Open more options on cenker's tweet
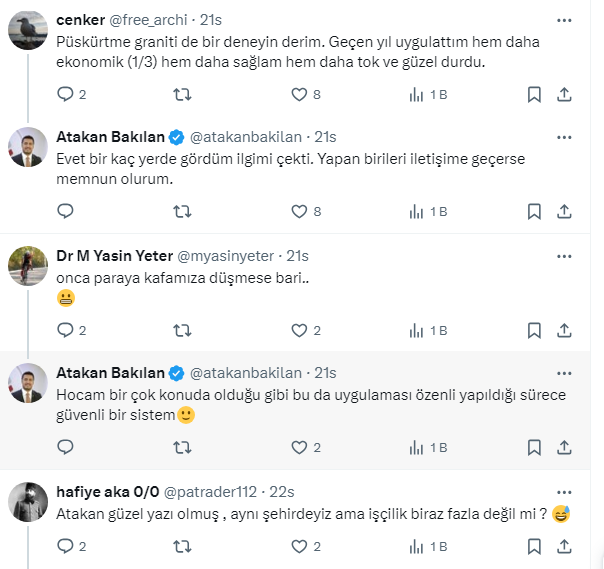This screenshot has height=569, width=604. click(565, 19)
